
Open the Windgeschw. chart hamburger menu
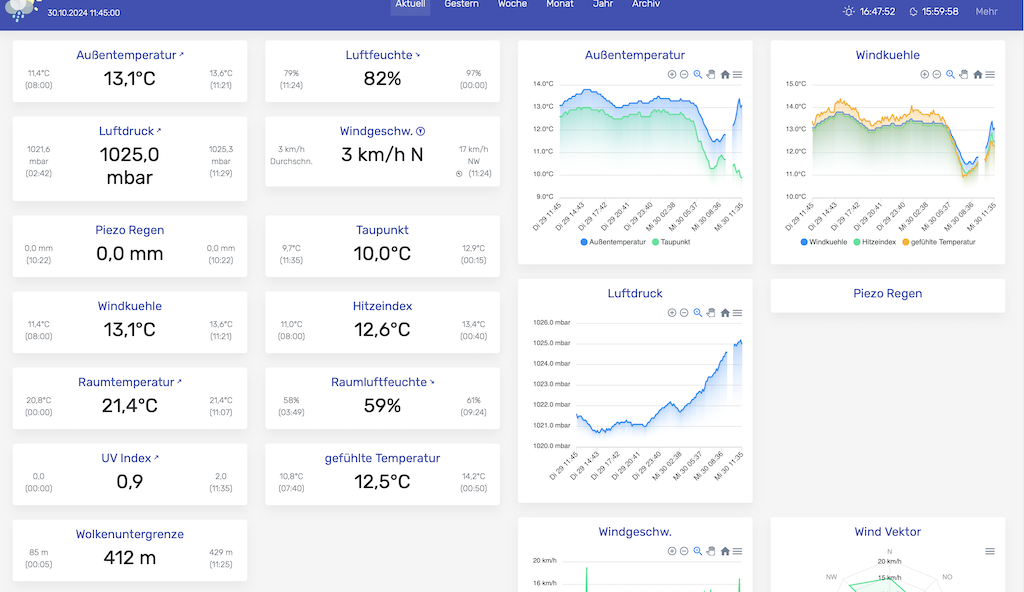pos(737,551)
